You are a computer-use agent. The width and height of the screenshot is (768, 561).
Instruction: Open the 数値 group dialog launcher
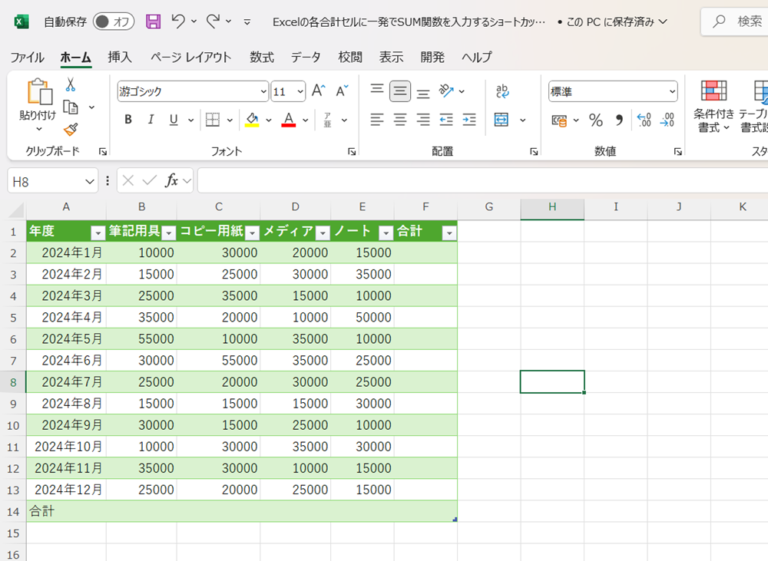[x=678, y=152]
